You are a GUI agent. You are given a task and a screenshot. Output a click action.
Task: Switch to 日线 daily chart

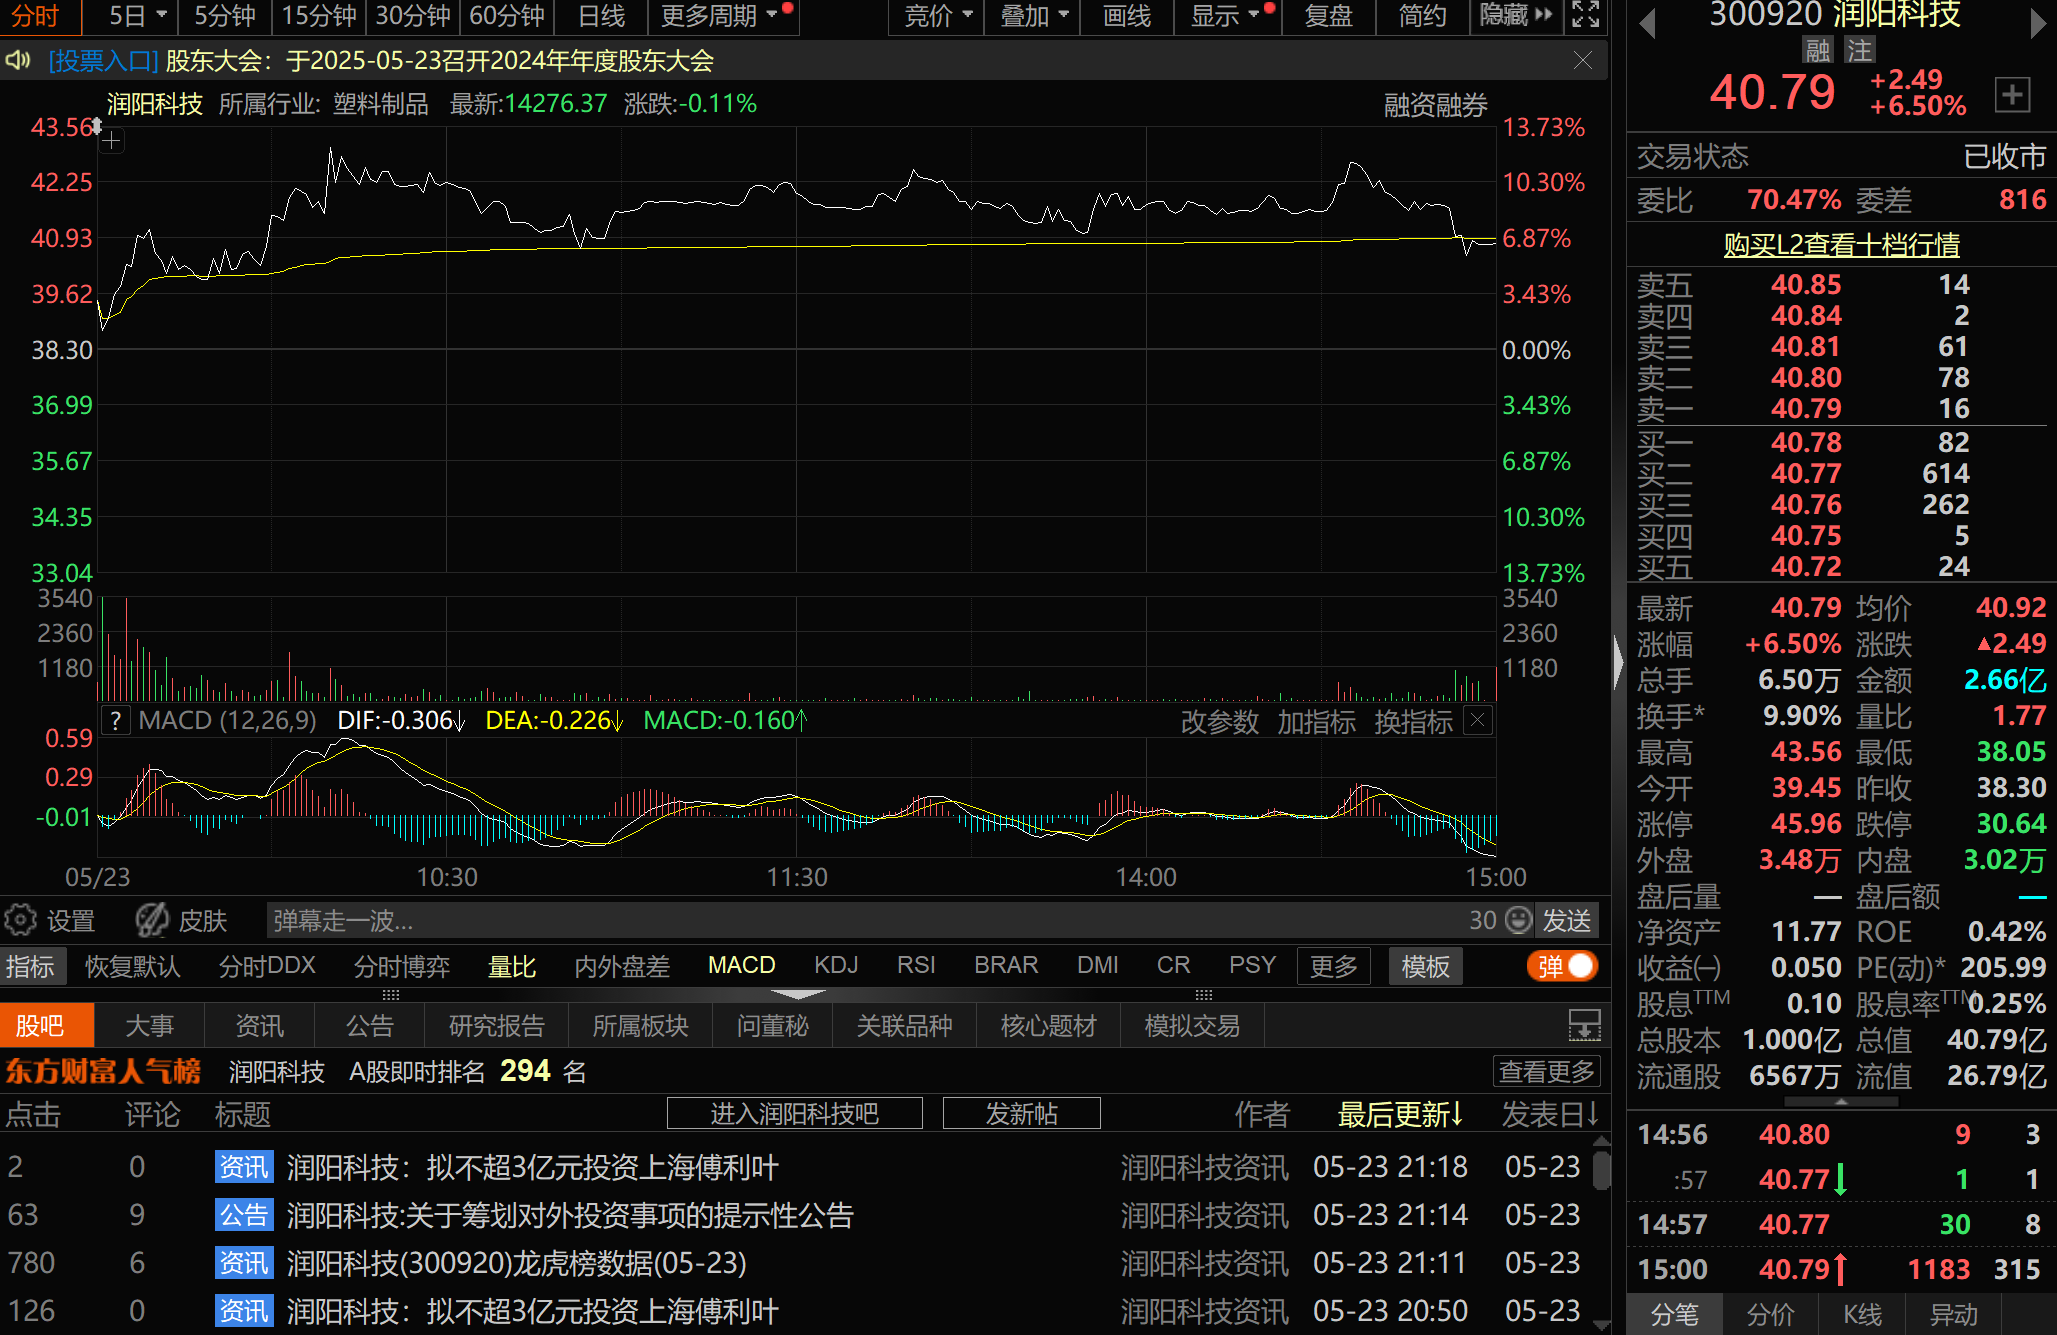[x=601, y=16]
